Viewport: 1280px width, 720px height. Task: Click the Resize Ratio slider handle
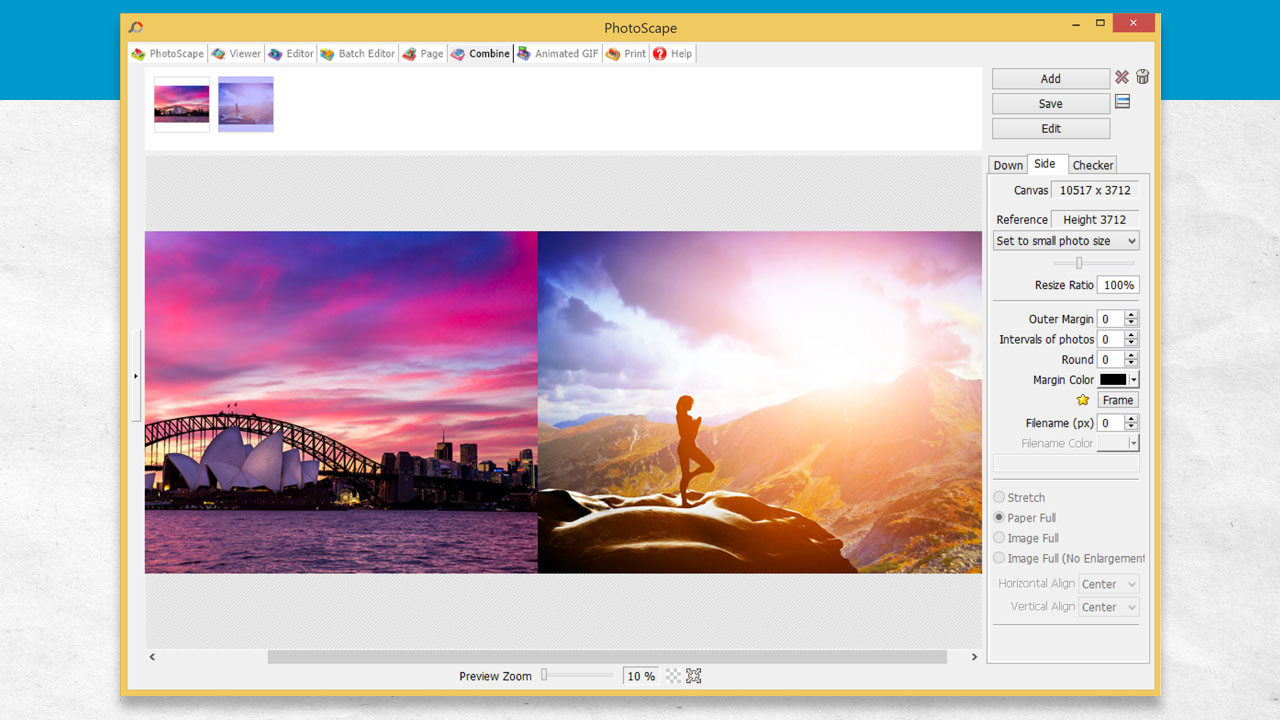1079,263
